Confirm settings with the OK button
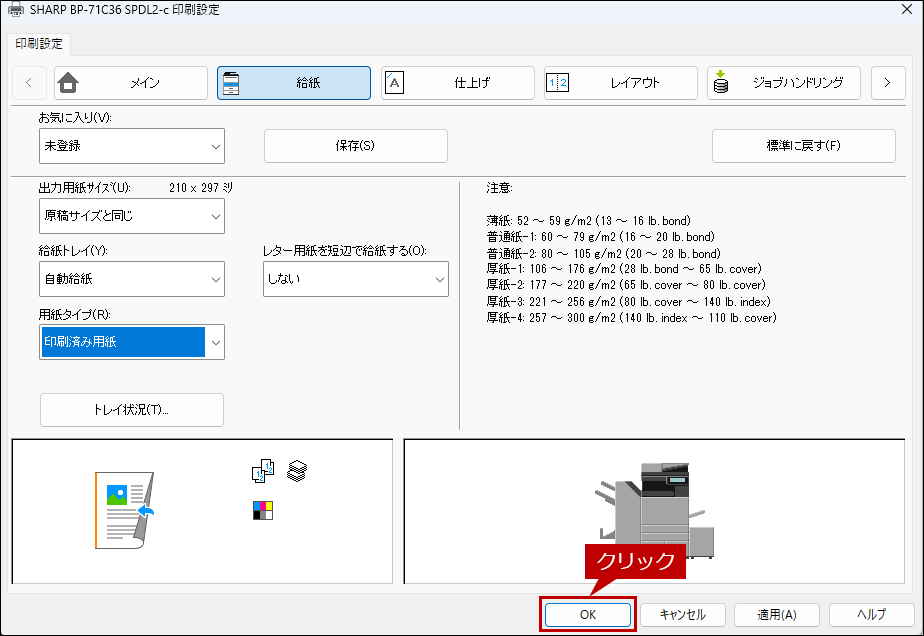Image resolution: width=924 pixels, height=636 pixels. tap(587, 615)
